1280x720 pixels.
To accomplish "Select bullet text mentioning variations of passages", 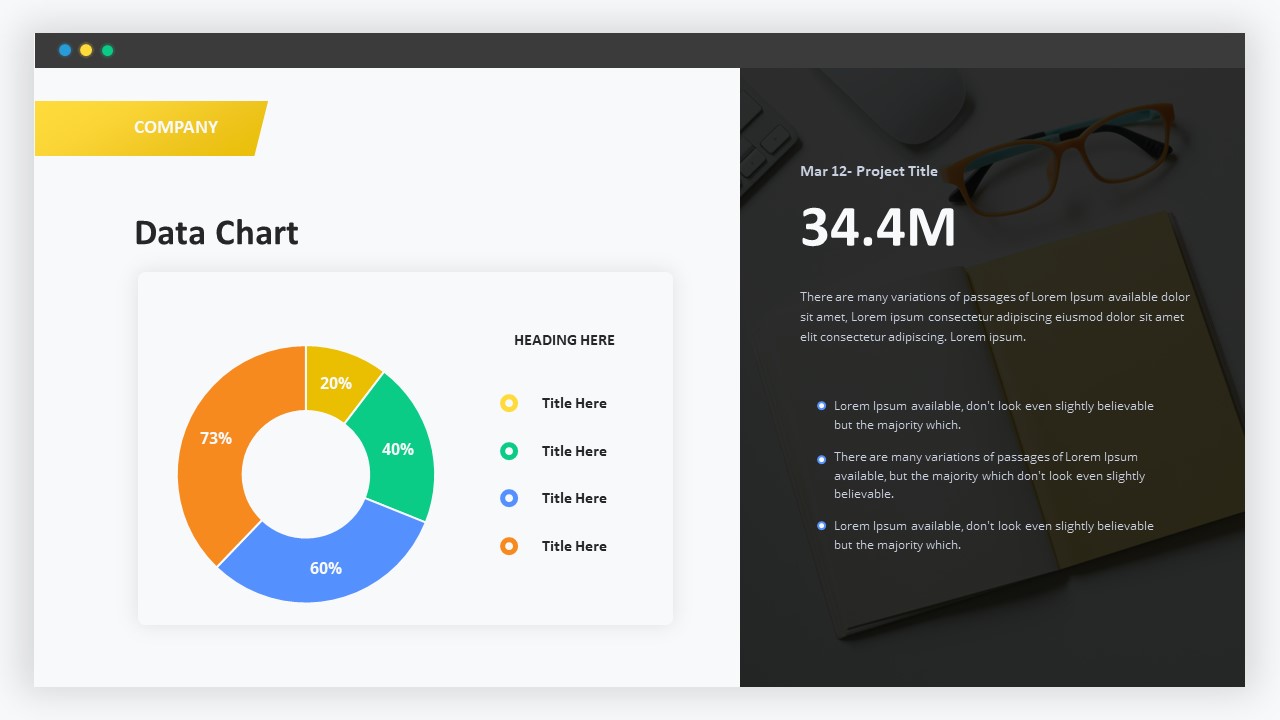I will 990,475.
